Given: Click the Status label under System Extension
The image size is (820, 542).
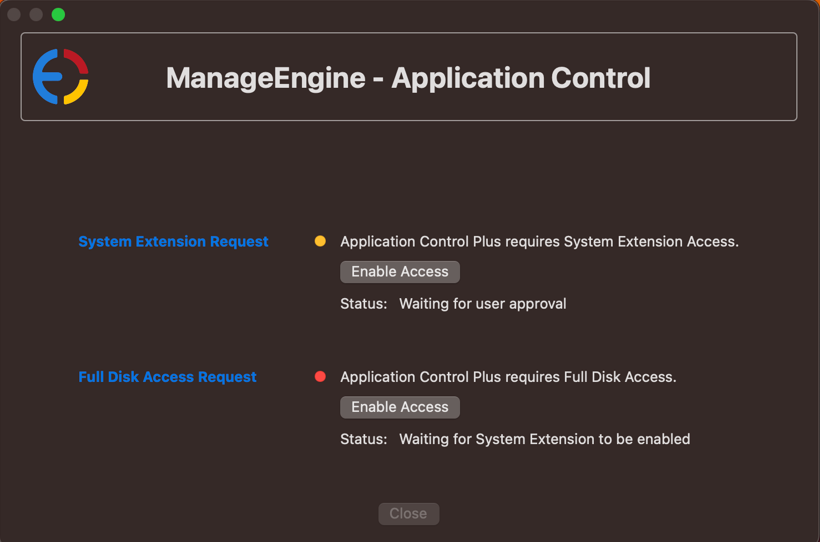Looking at the screenshot, I should tap(363, 303).
